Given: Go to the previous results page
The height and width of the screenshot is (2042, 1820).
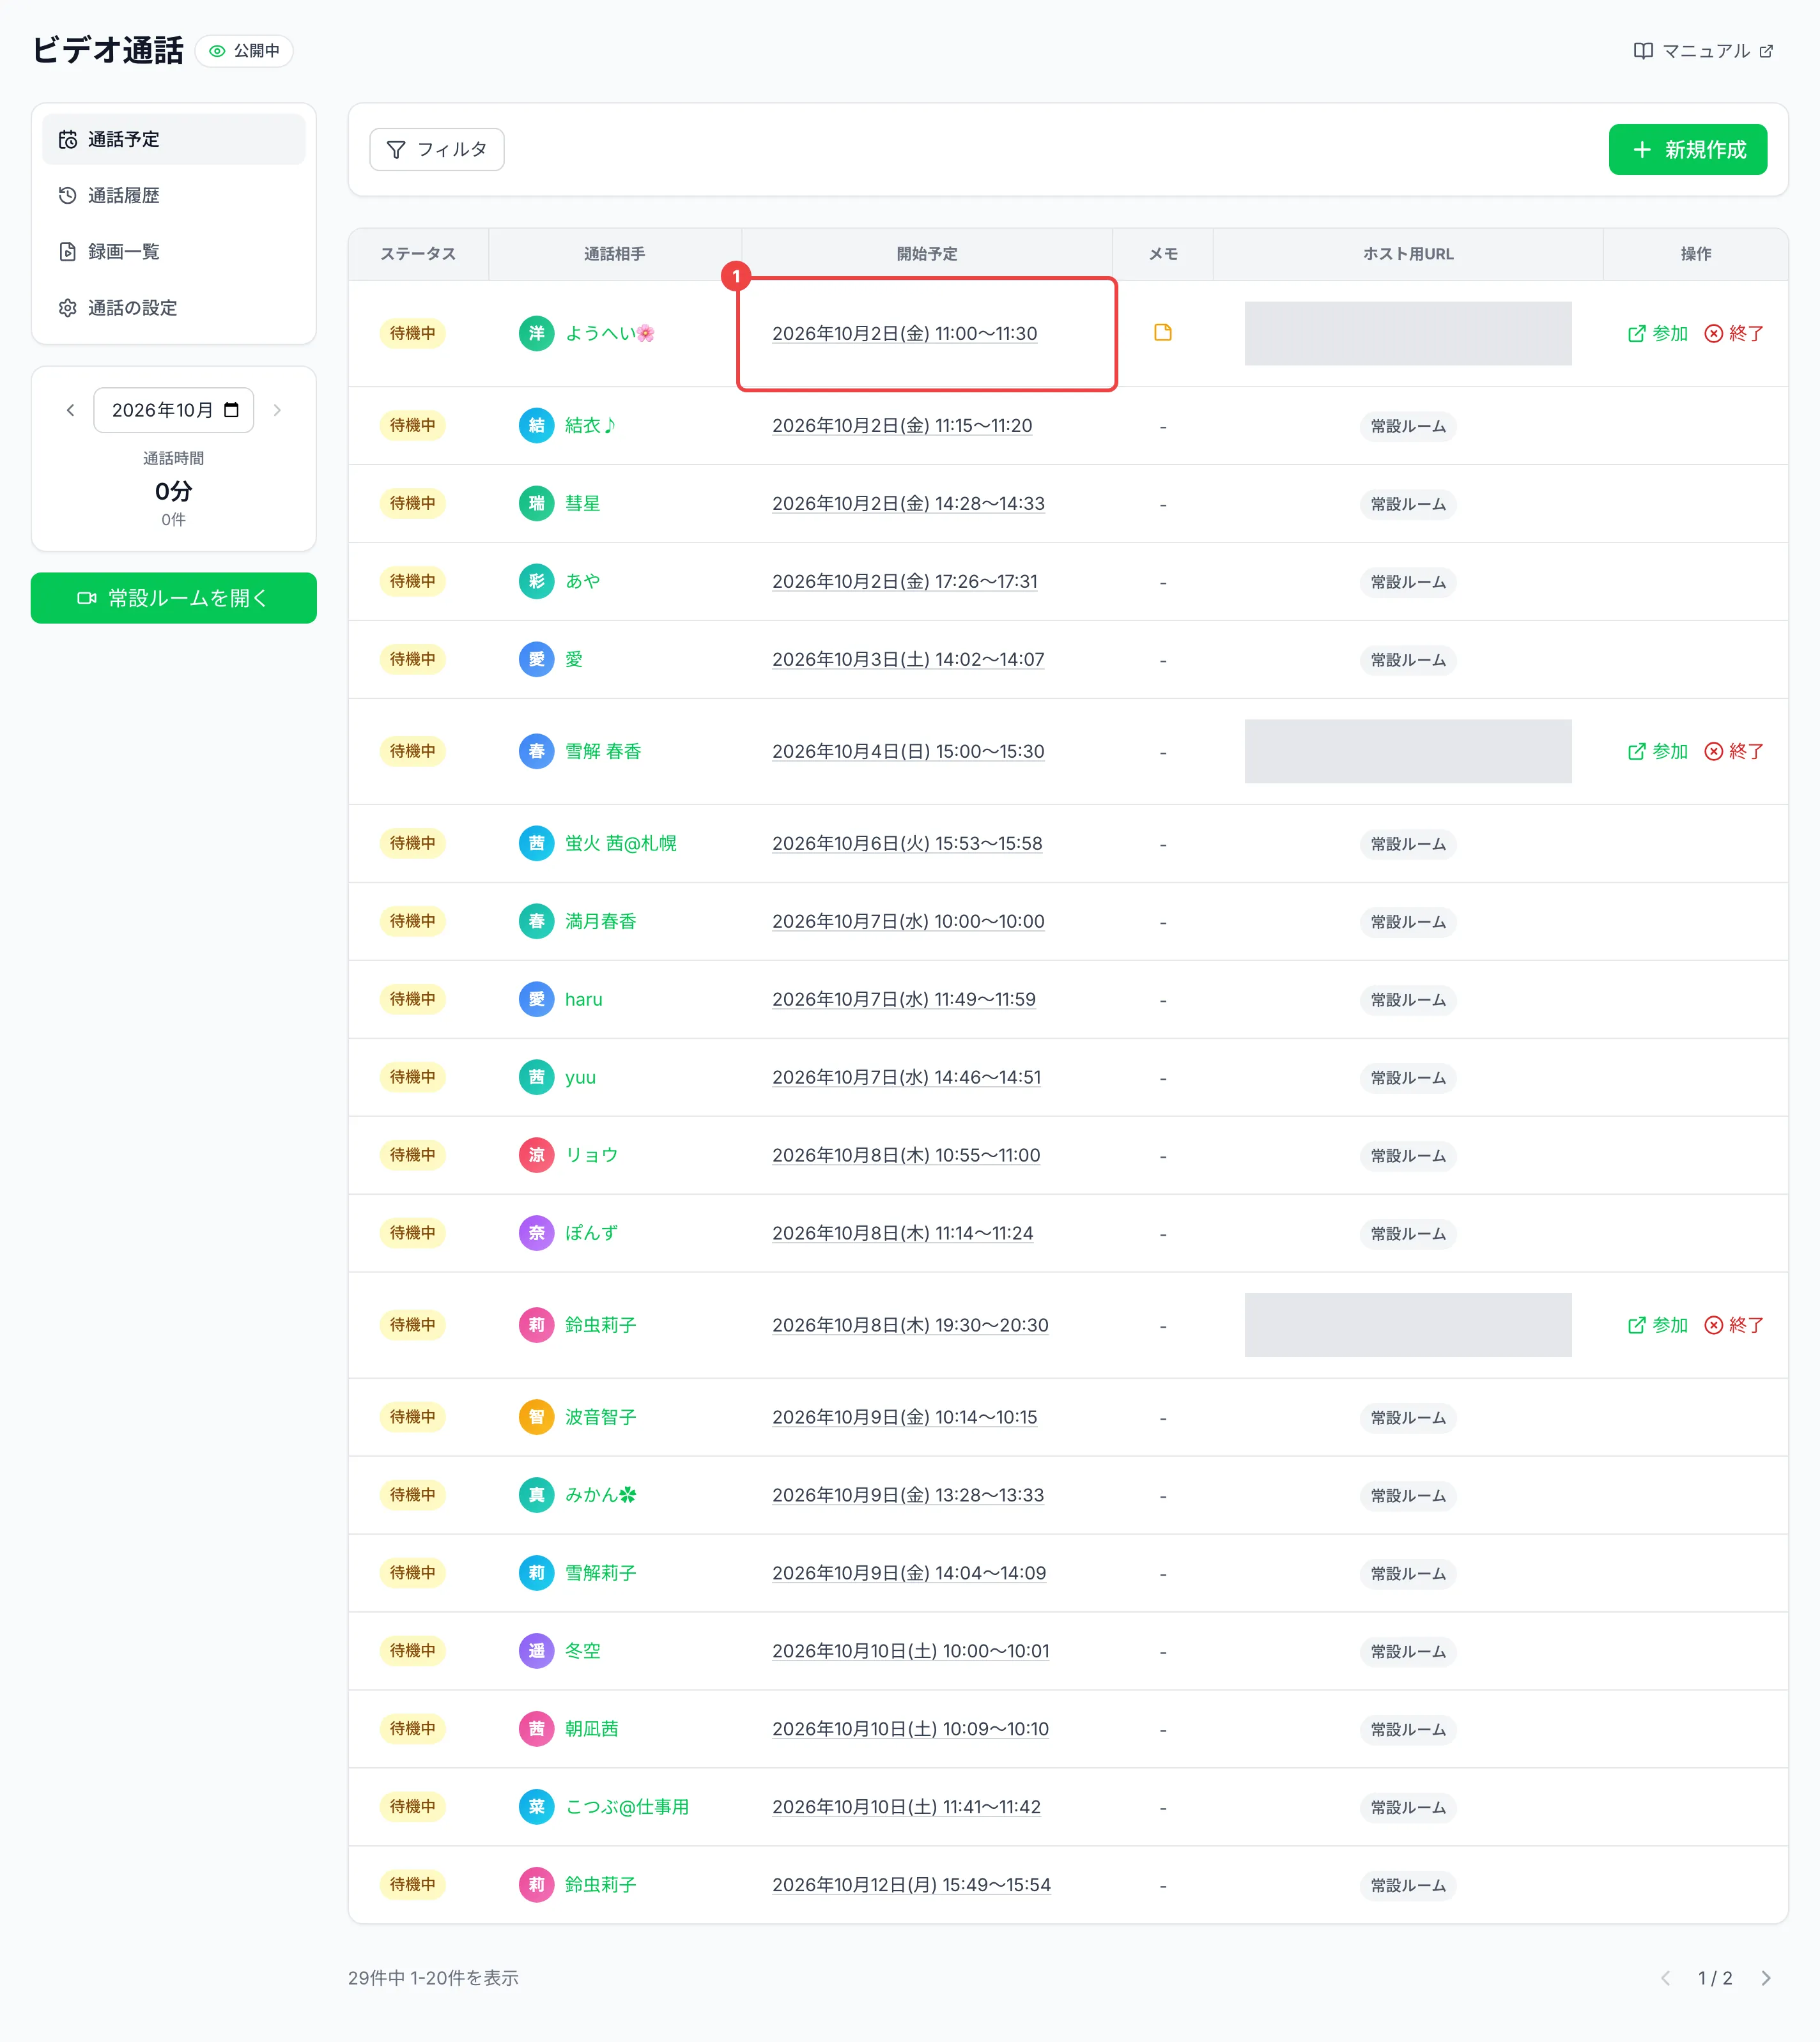Looking at the screenshot, I should 1665,1978.
